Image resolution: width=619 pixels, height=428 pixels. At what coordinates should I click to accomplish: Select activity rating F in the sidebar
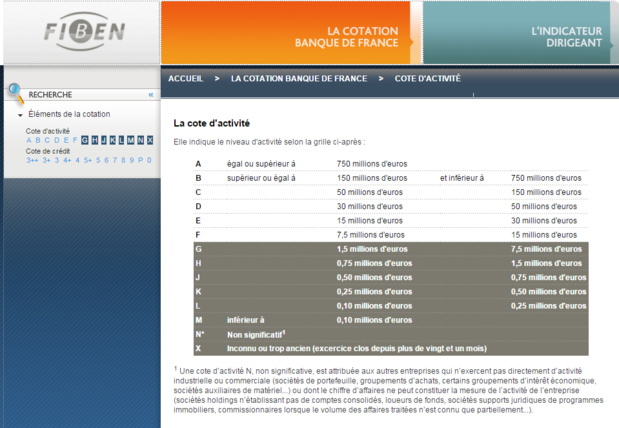tap(74, 140)
